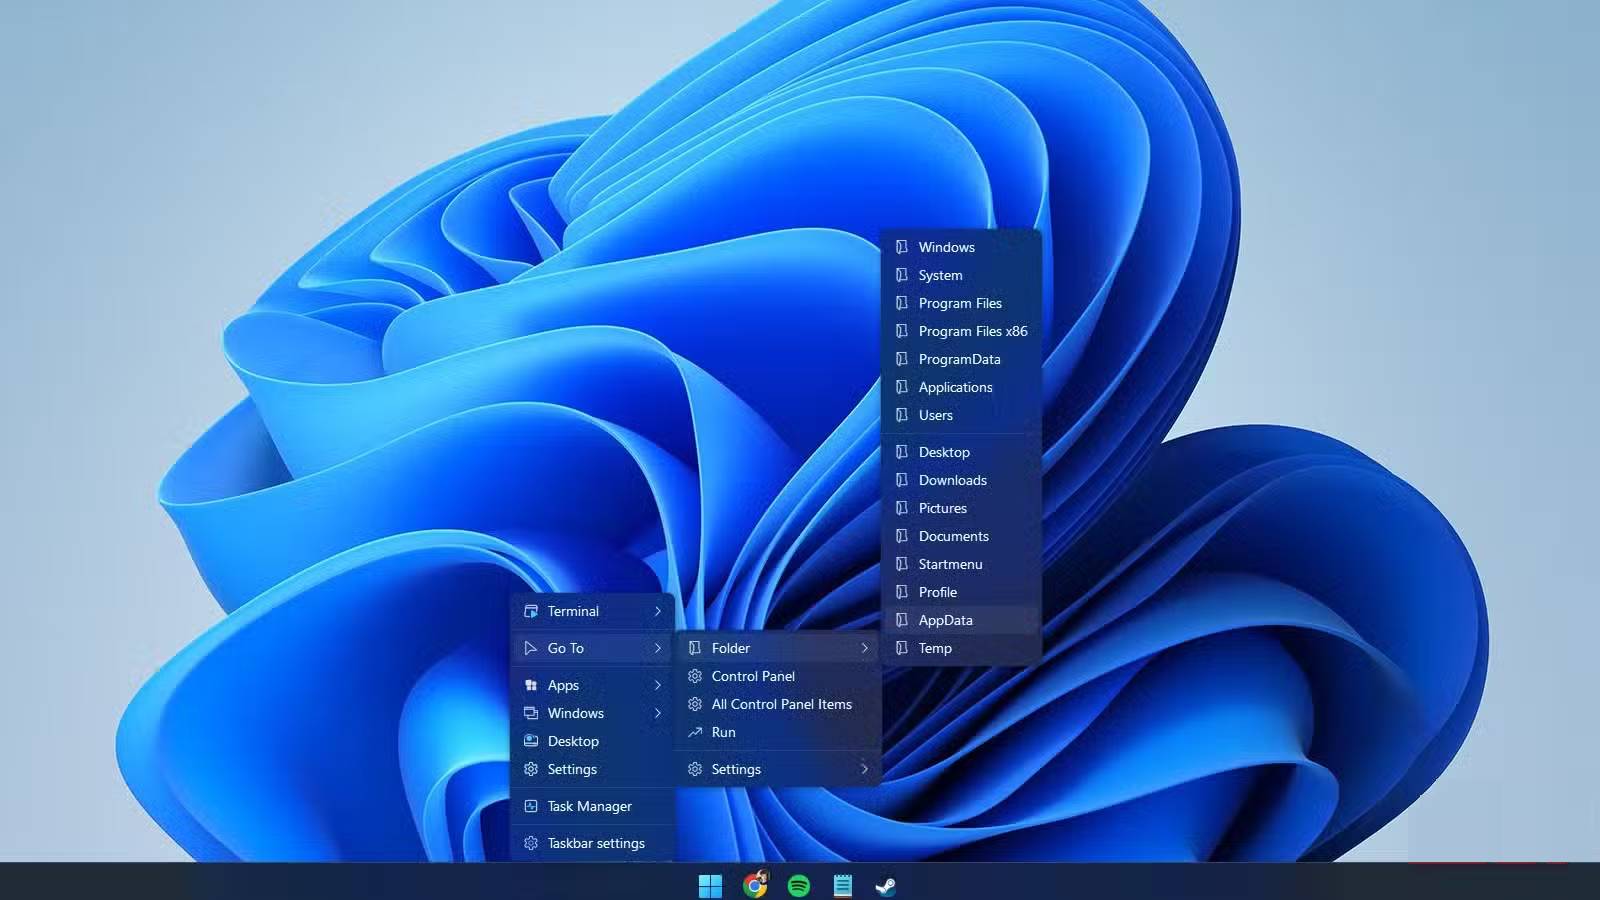Click the Windows Start button
This screenshot has width=1600, height=900.
coord(711,884)
